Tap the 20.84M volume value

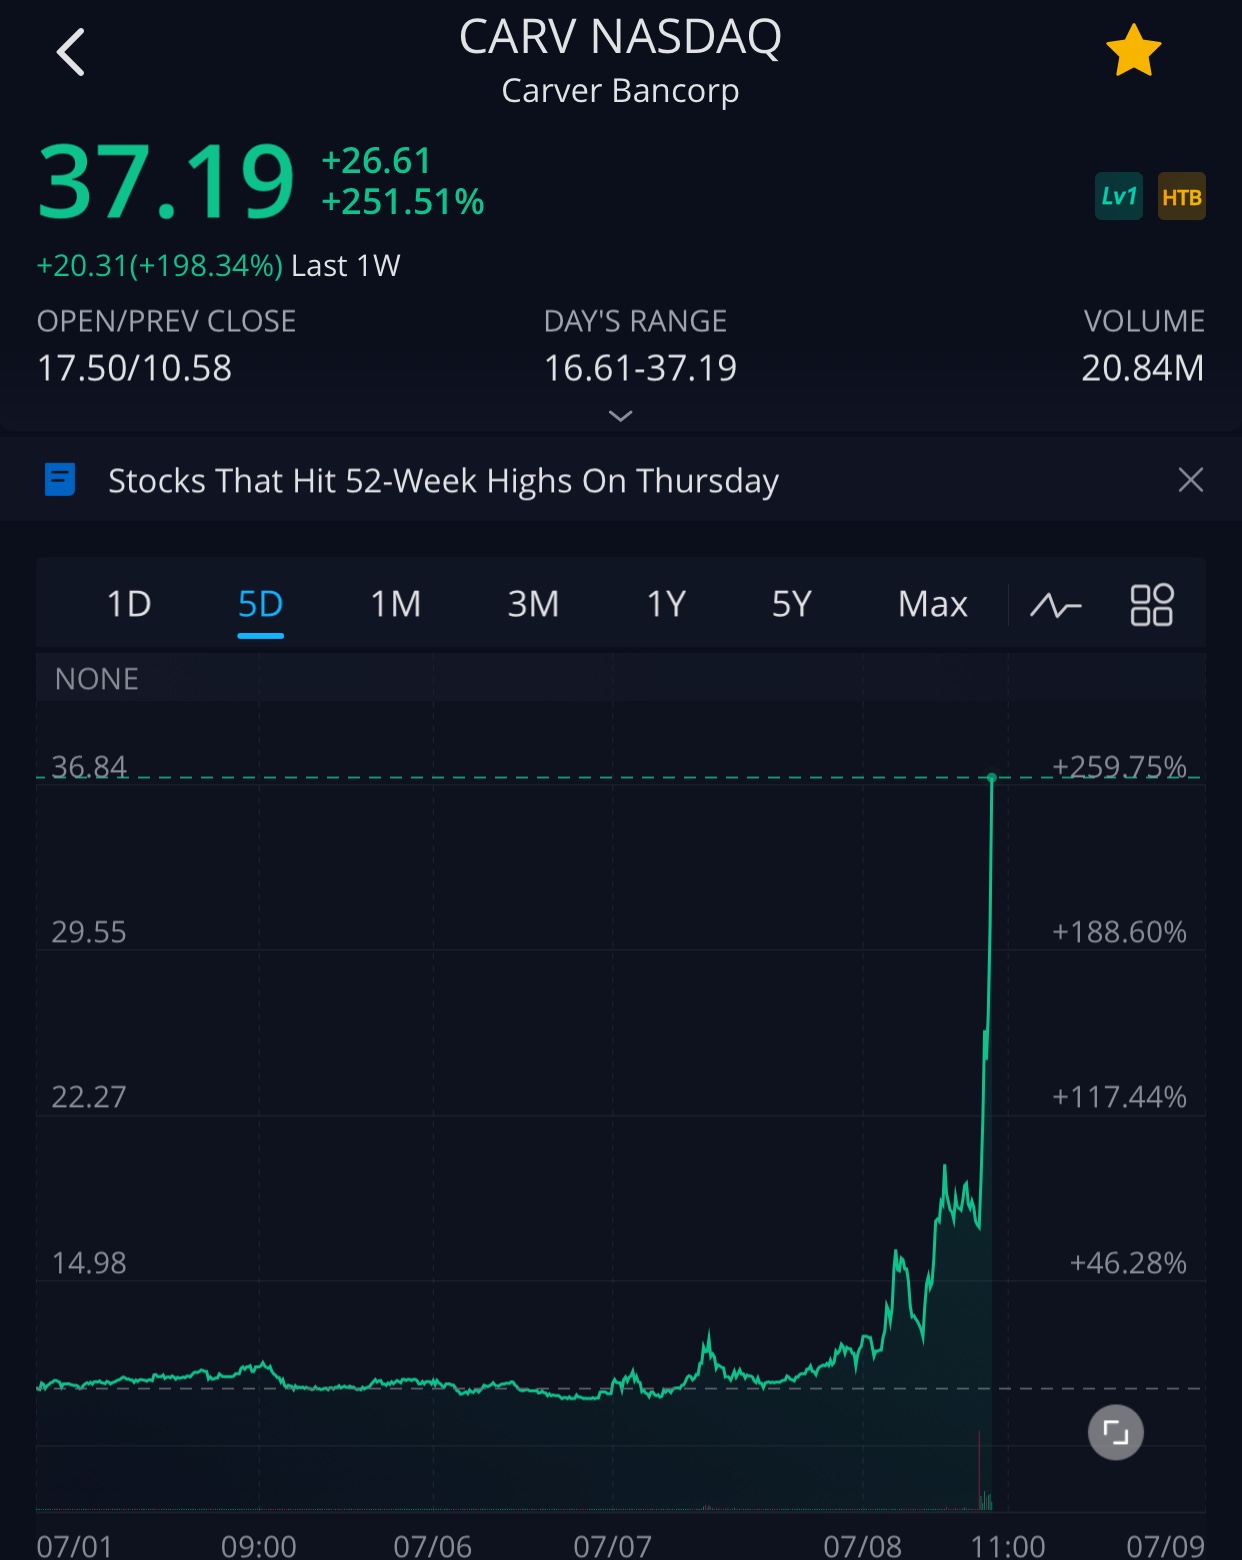click(x=1143, y=368)
